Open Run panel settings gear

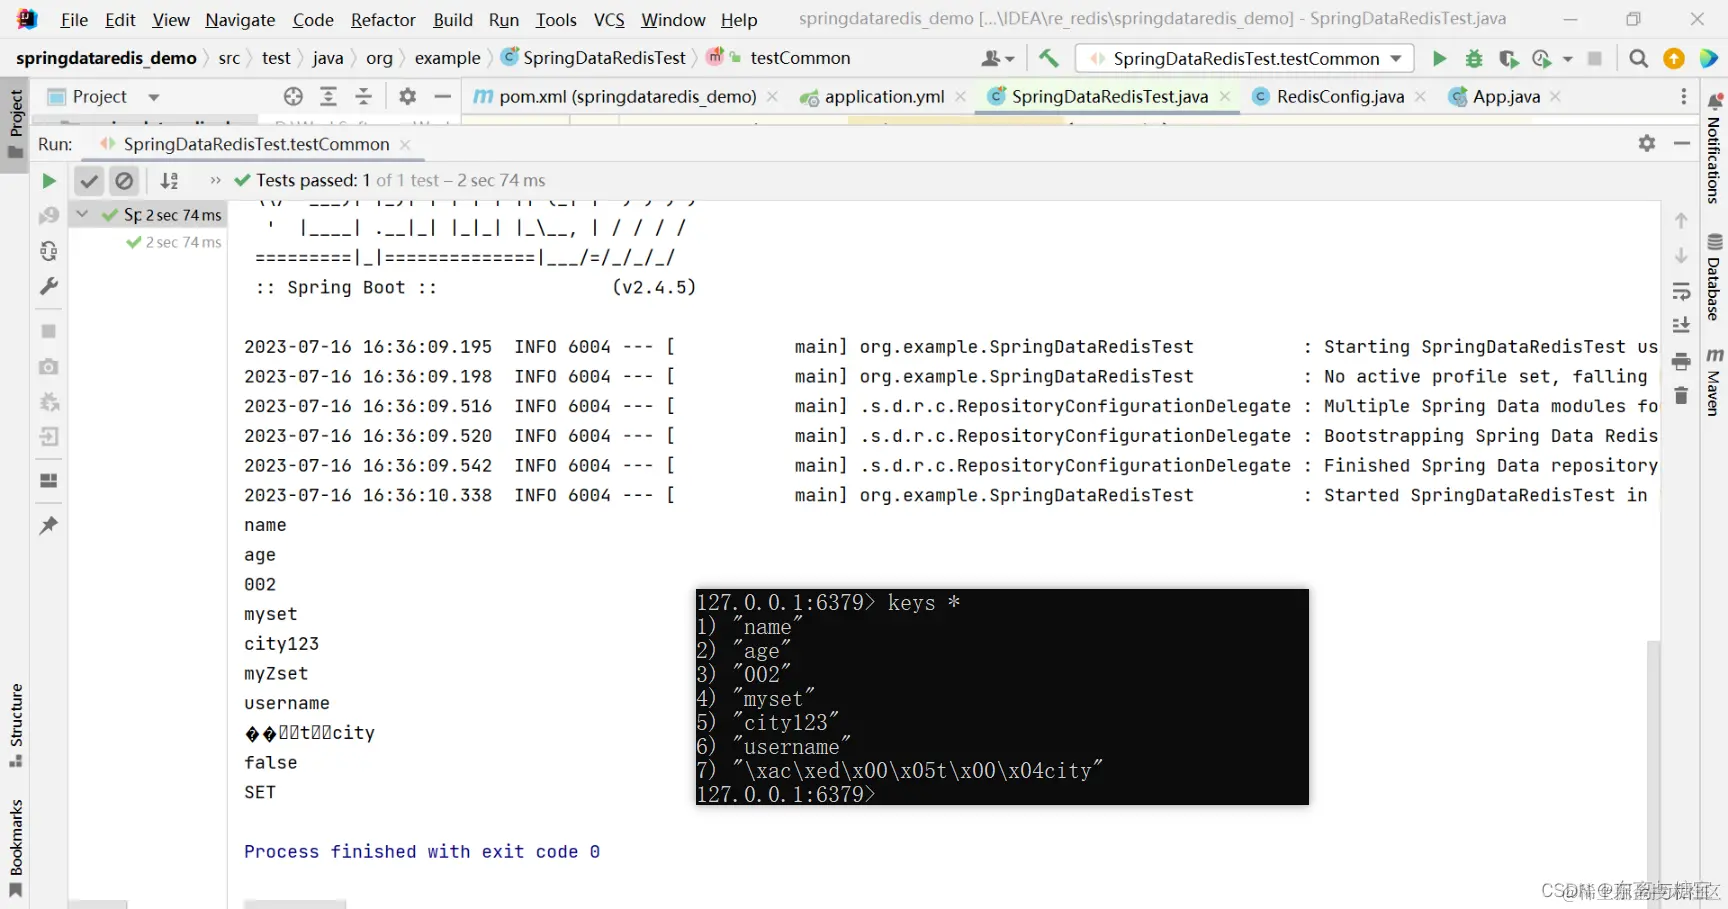[1647, 144]
